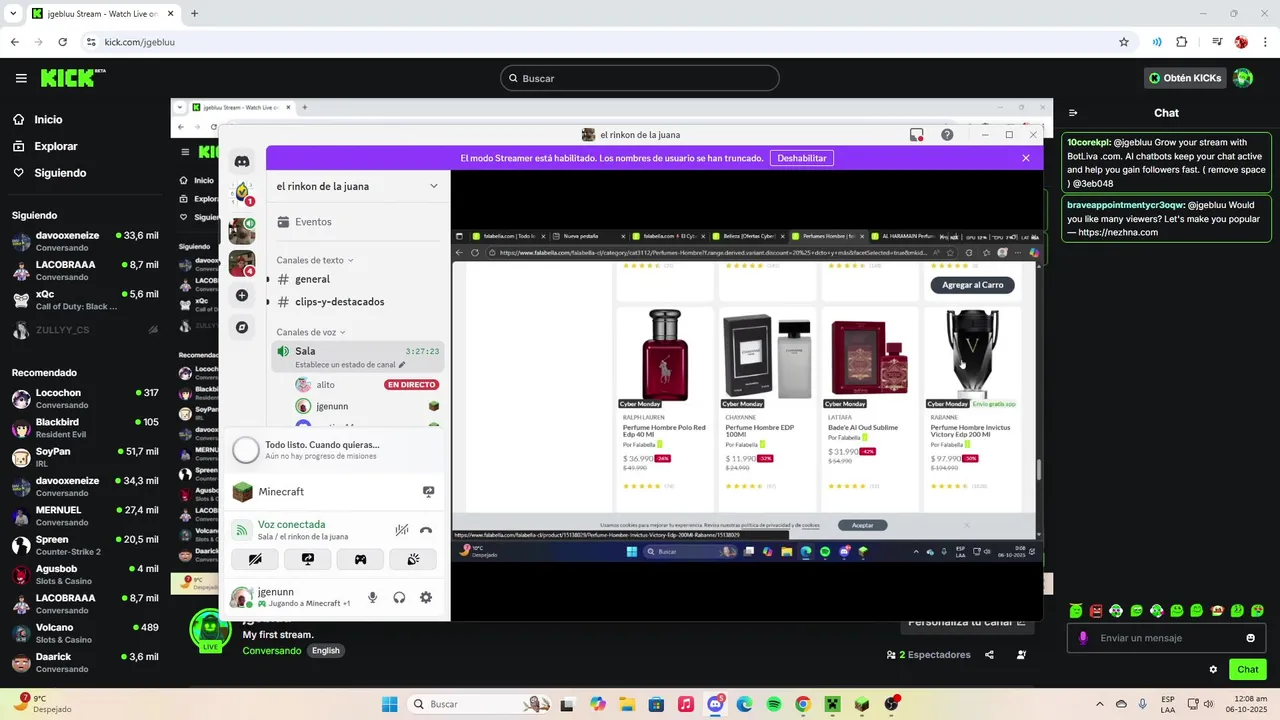Collapse Canales de texto category
Image resolution: width=1280 pixels, height=720 pixels.
(x=315, y=260)
